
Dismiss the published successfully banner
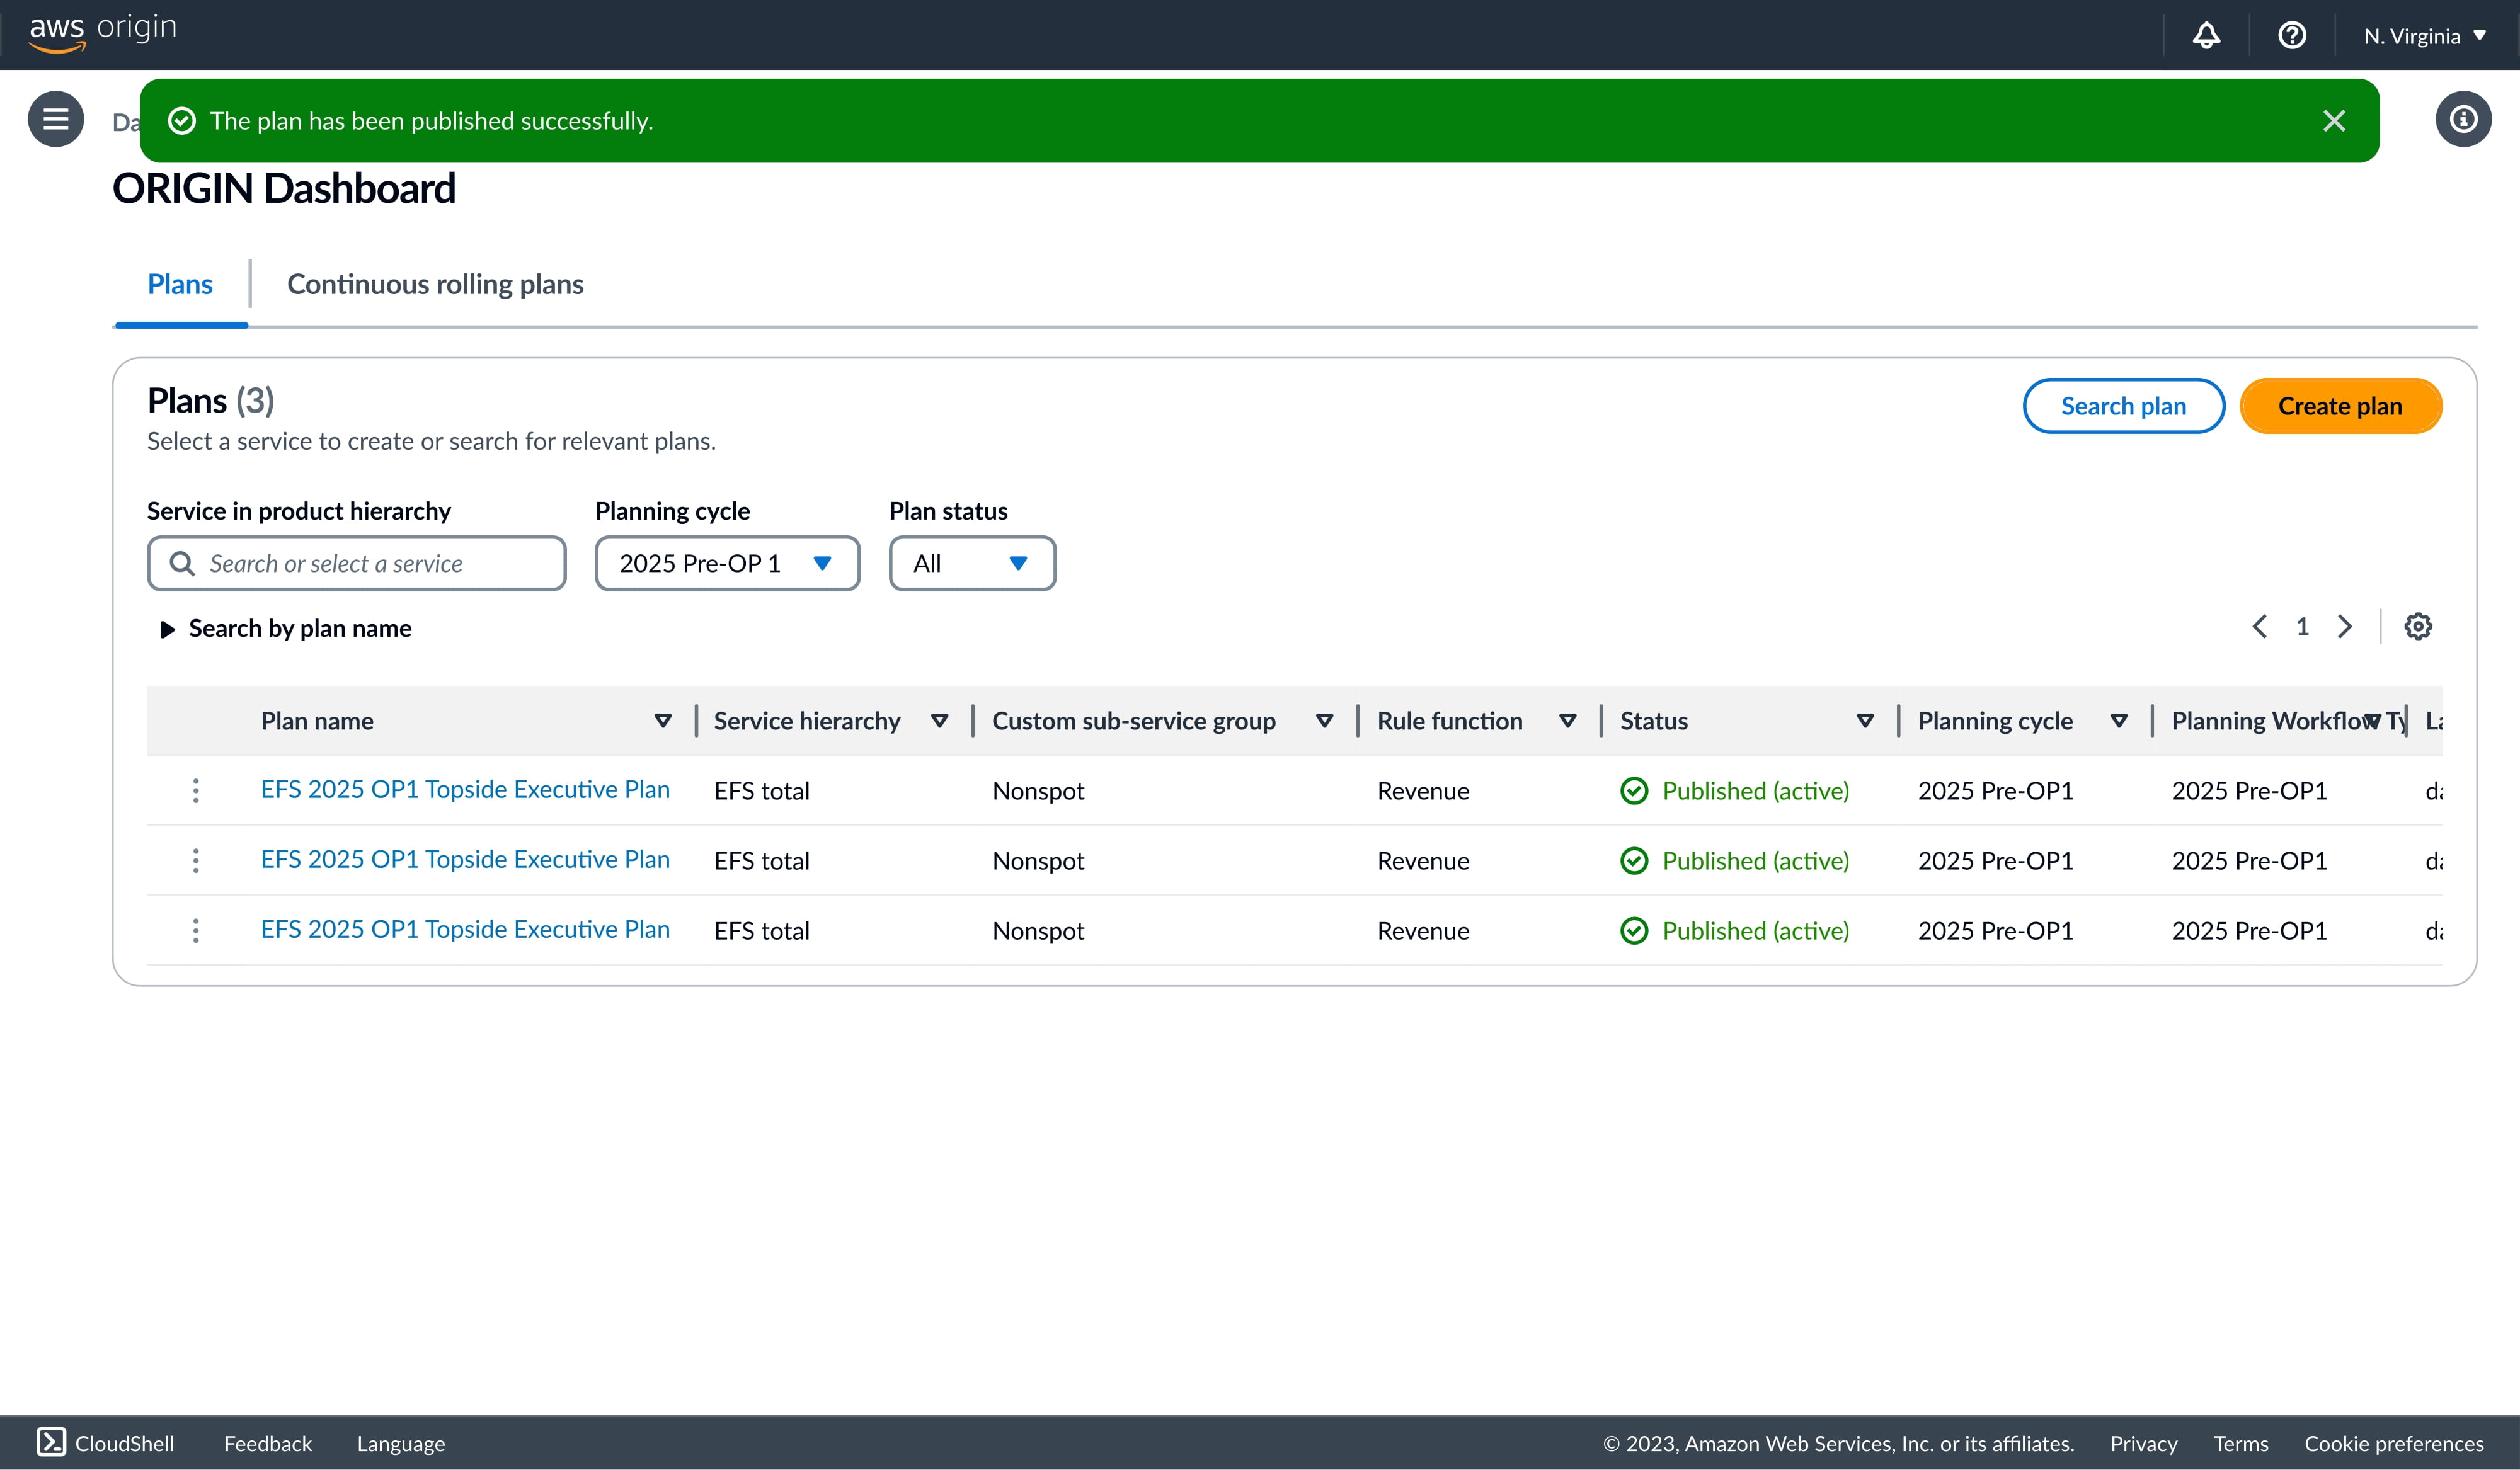click(x=2333, y=121)
